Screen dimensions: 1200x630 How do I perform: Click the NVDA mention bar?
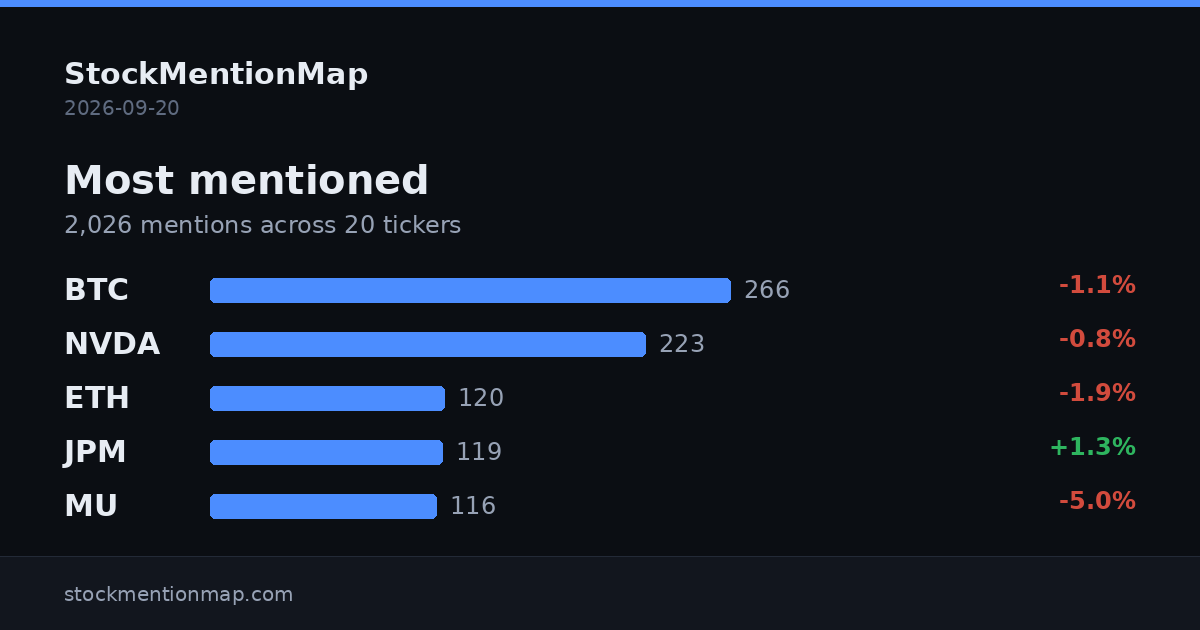pos(428,344)
